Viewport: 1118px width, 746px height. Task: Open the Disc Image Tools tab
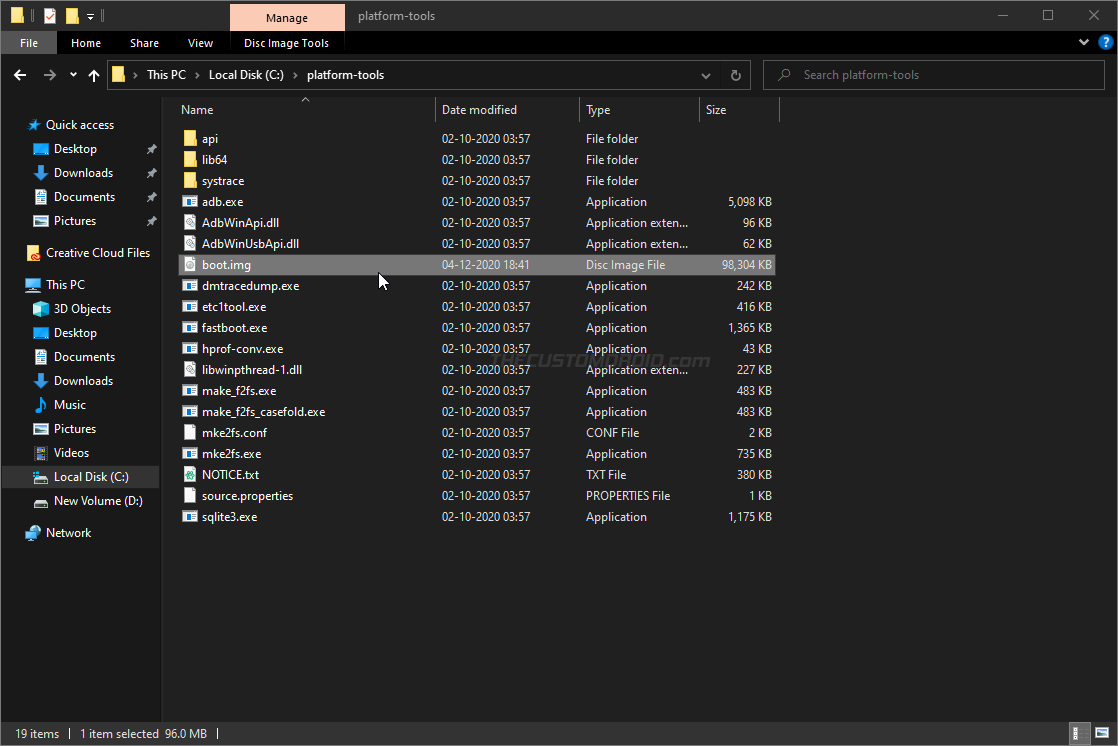[286, 43]
